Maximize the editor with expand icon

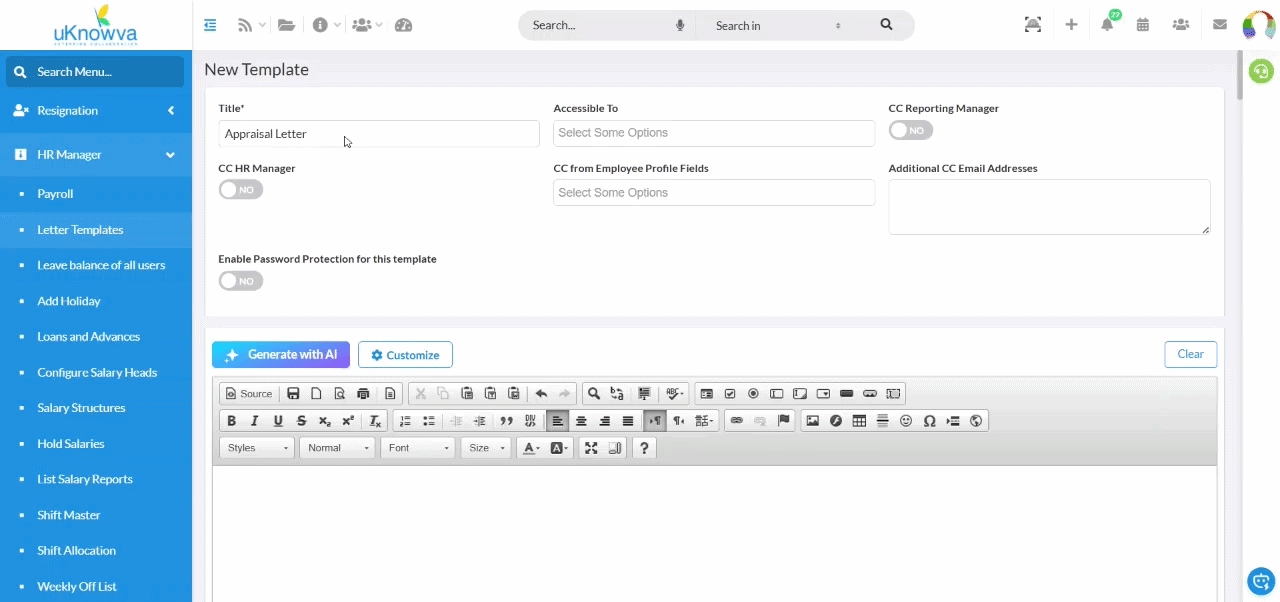click(591, 448)
